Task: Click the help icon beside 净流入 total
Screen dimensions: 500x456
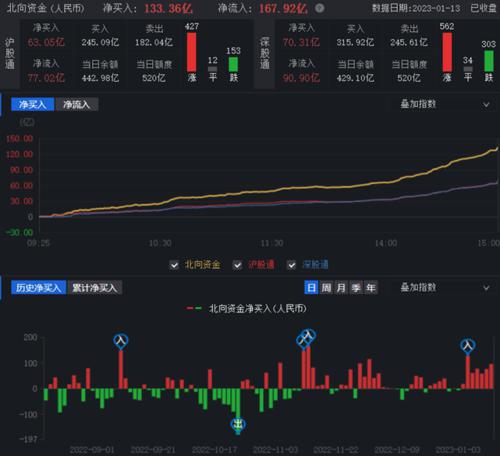Action: tap(319, 8)
